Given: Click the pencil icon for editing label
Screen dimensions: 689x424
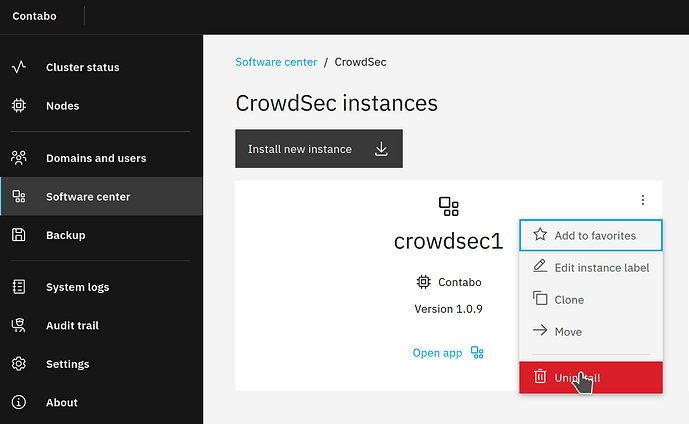Looking at the screenshot, I should (x=540, y=266).
